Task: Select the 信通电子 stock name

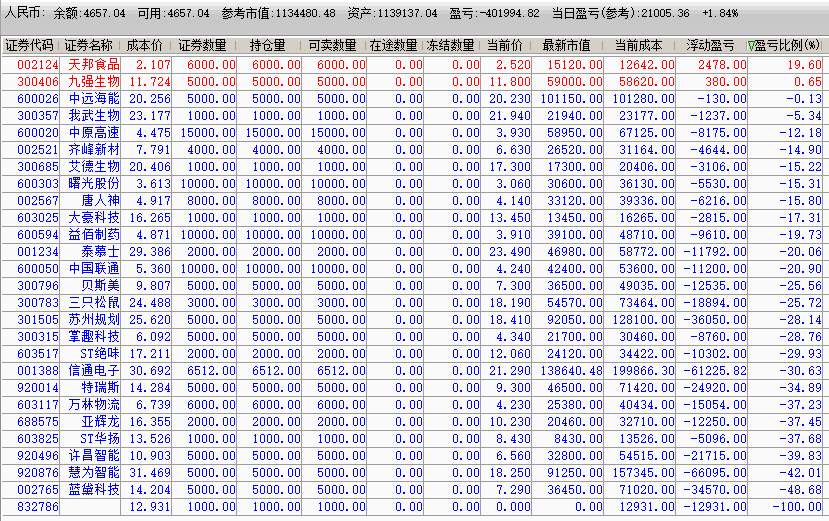Action: [94, 371]
